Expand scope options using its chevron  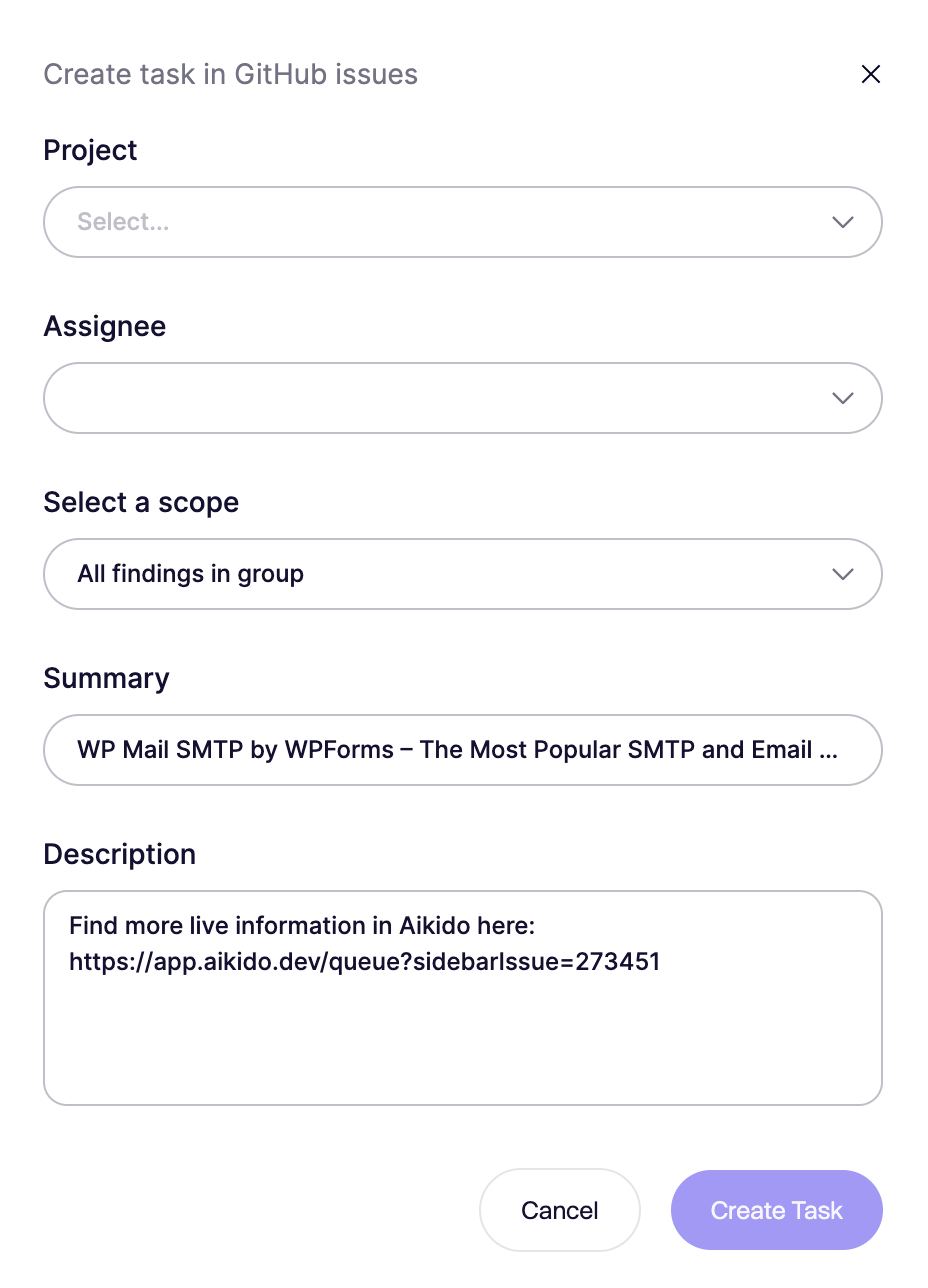coord(843,574)
